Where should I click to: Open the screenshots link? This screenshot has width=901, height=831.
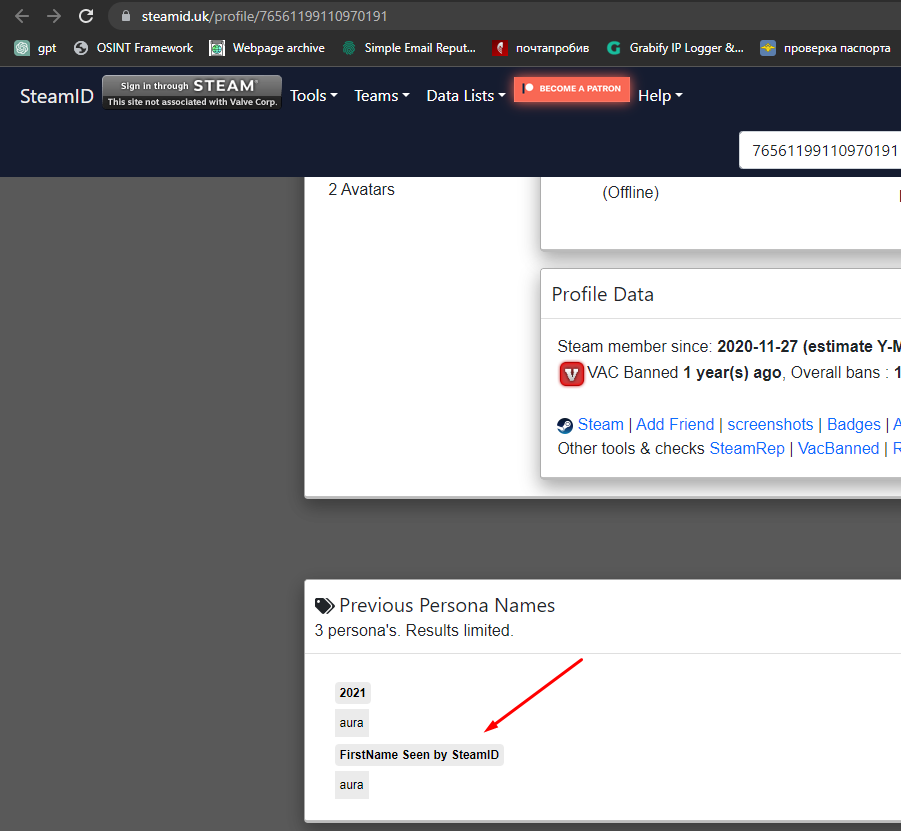click(x=770, y=425)
